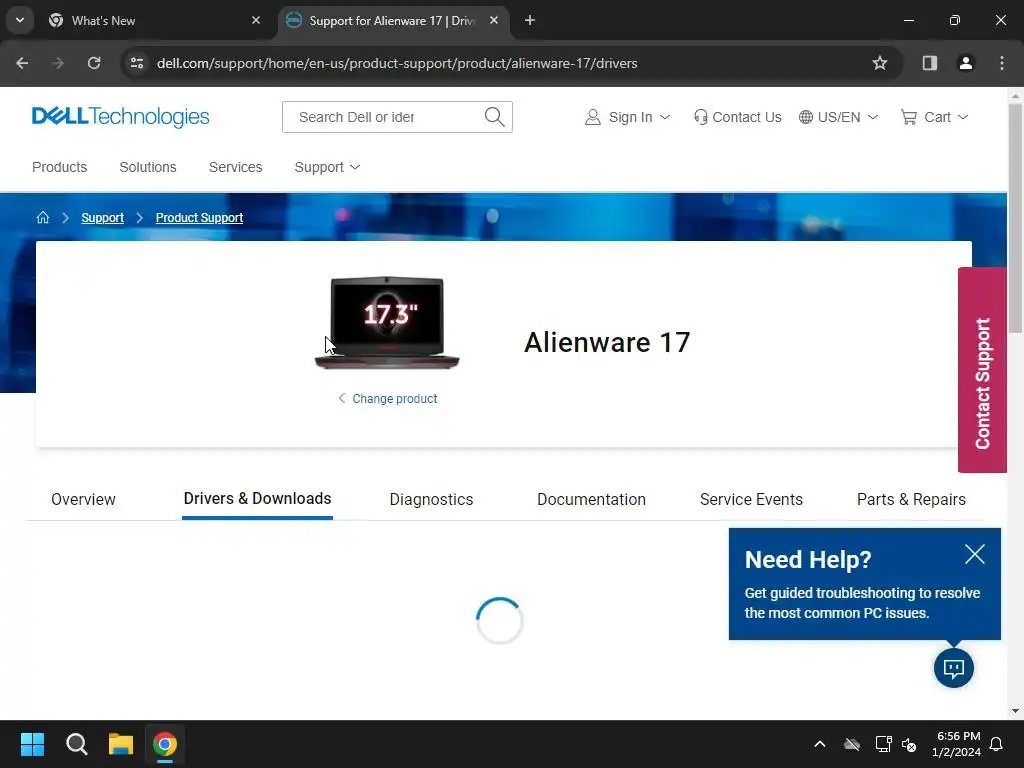1024x768 pixels.
Task: Open the Documentation tab
Action: (591, 500)
